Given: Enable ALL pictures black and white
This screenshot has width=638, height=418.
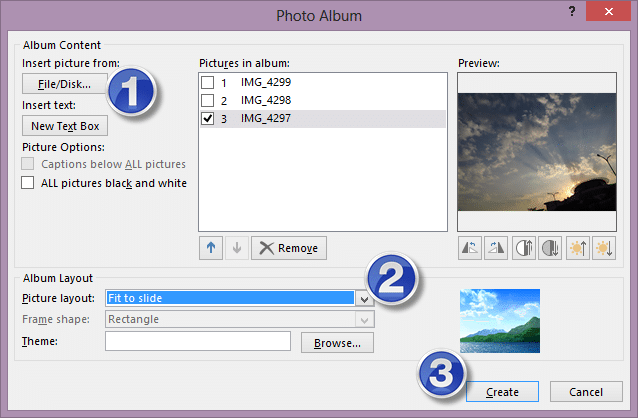Looking at the screenshot, I should [28, 183].
